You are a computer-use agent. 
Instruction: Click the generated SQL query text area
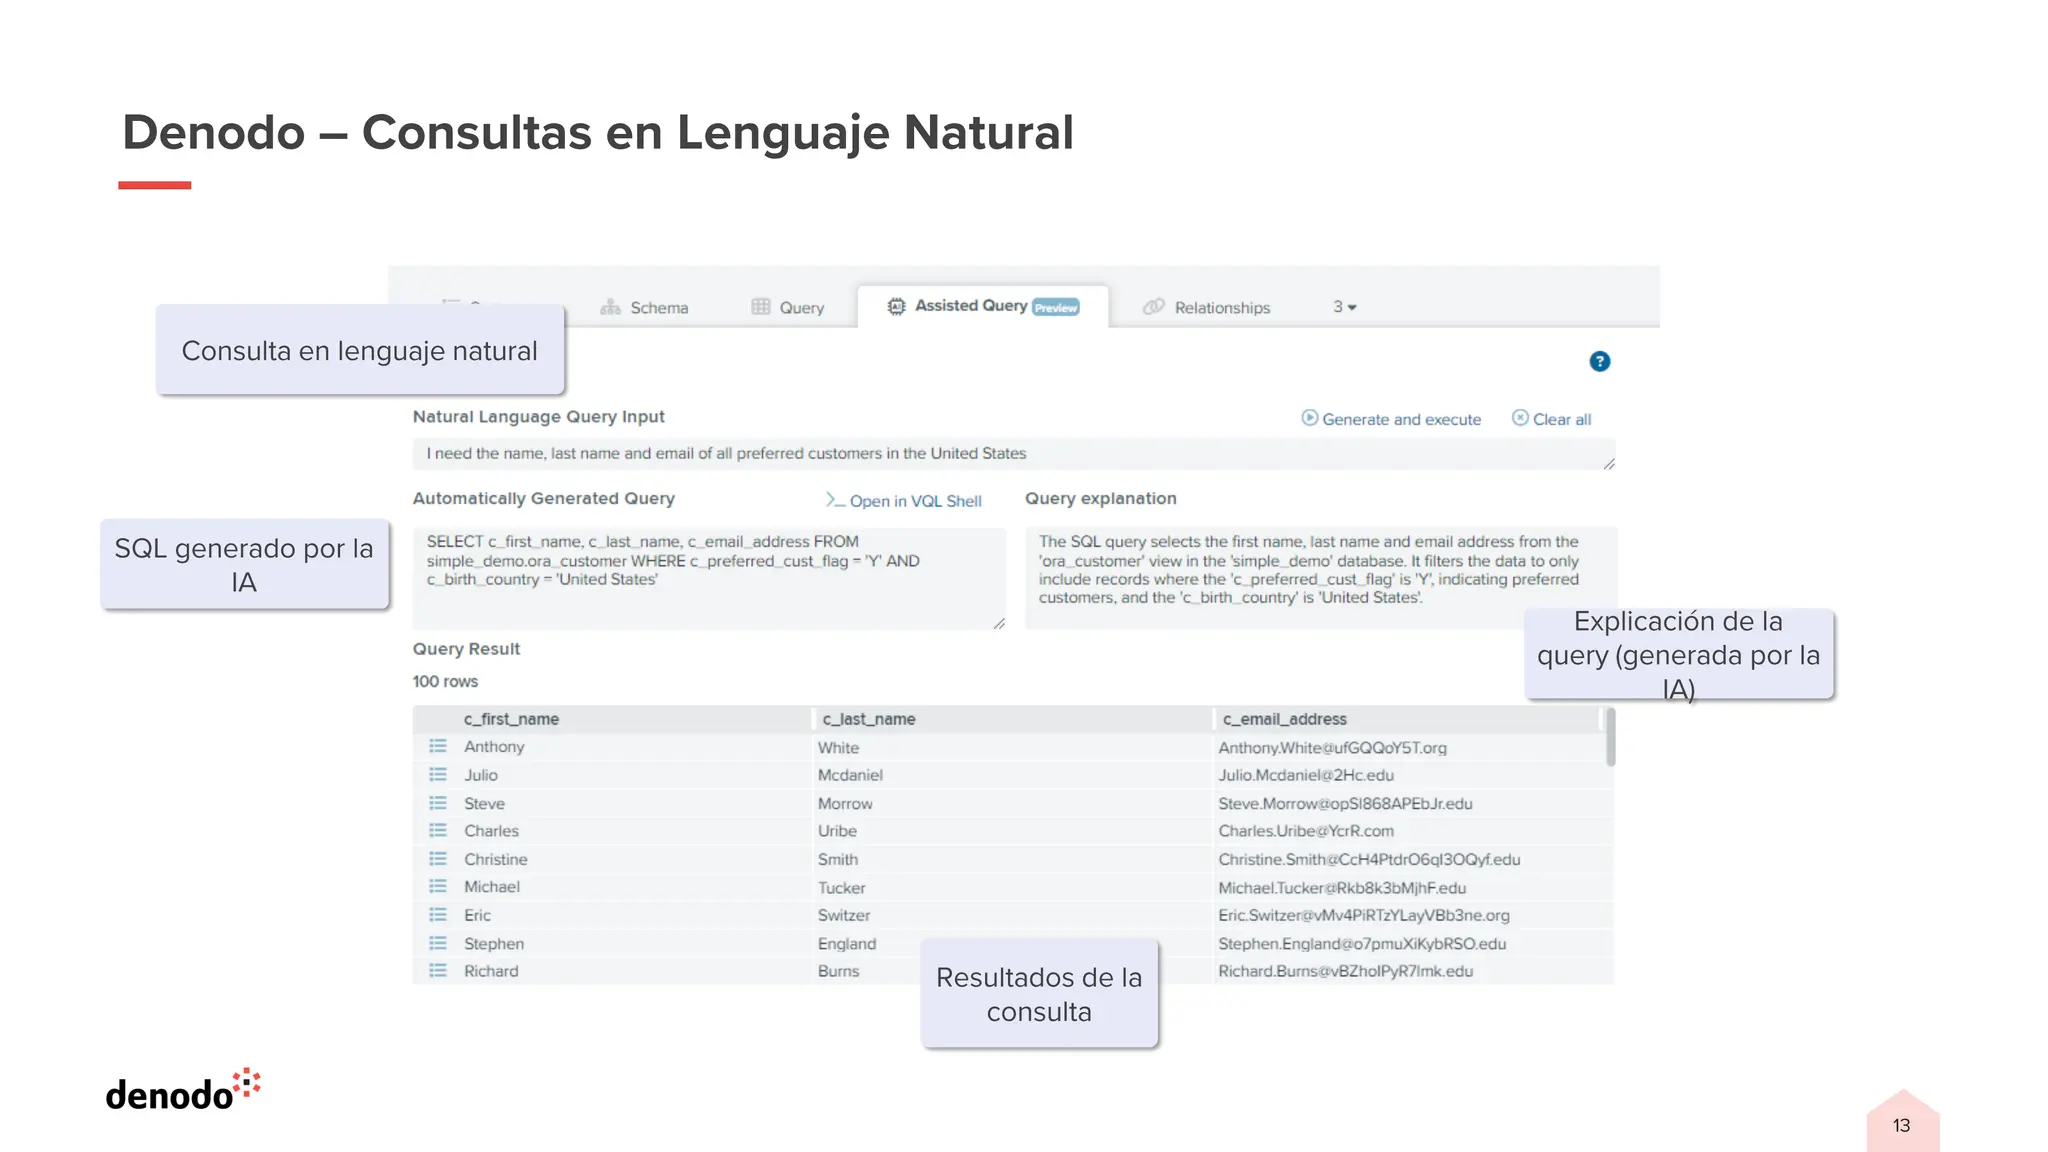[708, 578]
